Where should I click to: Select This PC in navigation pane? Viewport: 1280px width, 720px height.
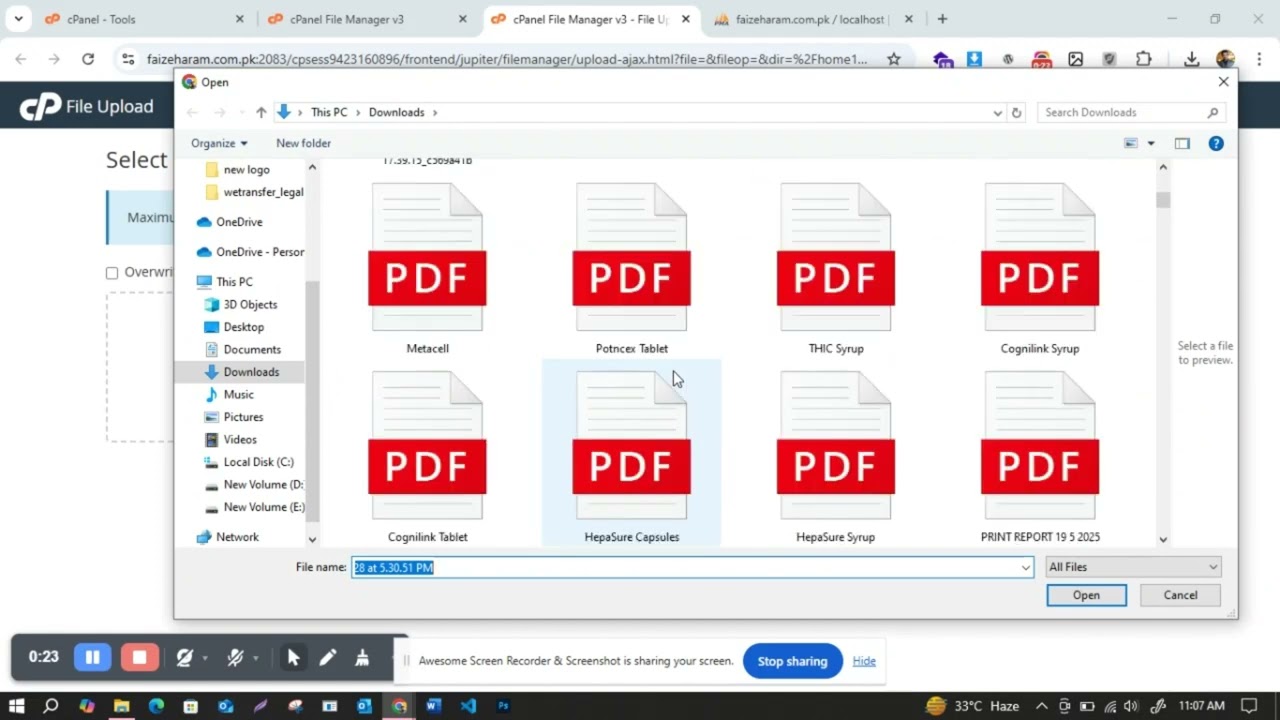coord(224,282)
